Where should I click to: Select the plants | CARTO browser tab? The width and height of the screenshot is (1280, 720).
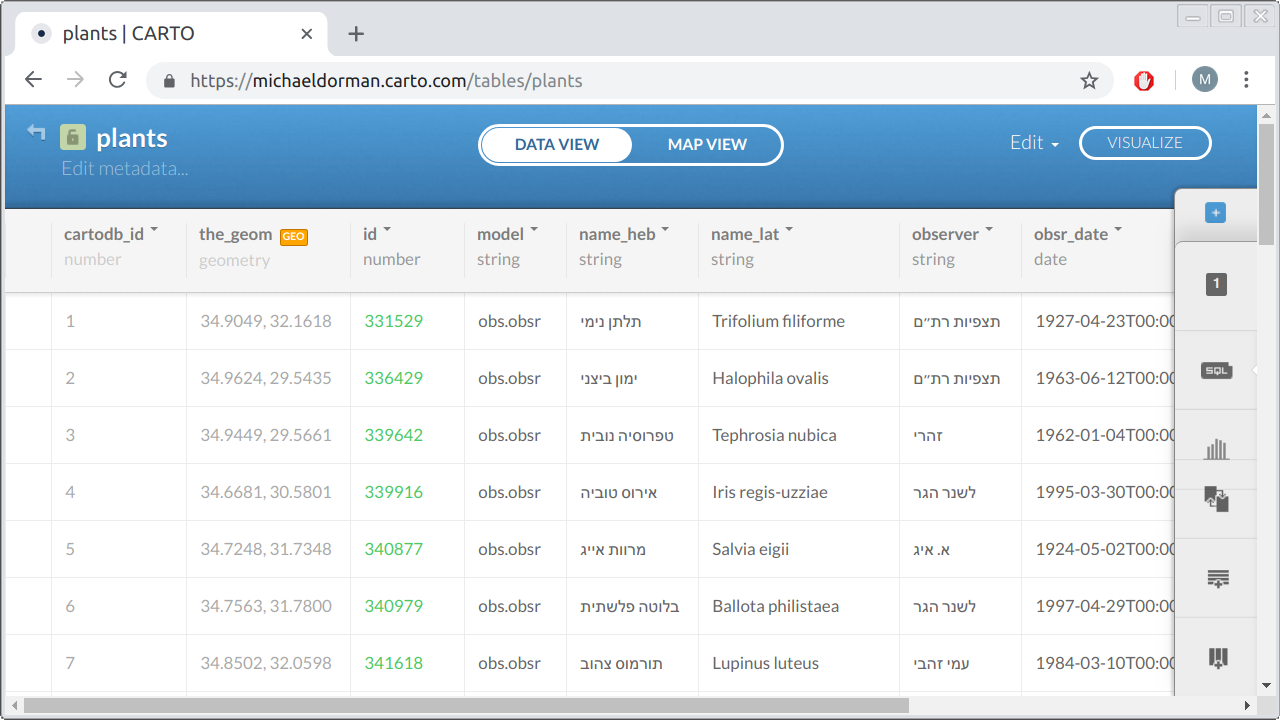click(x=172, y=34)
